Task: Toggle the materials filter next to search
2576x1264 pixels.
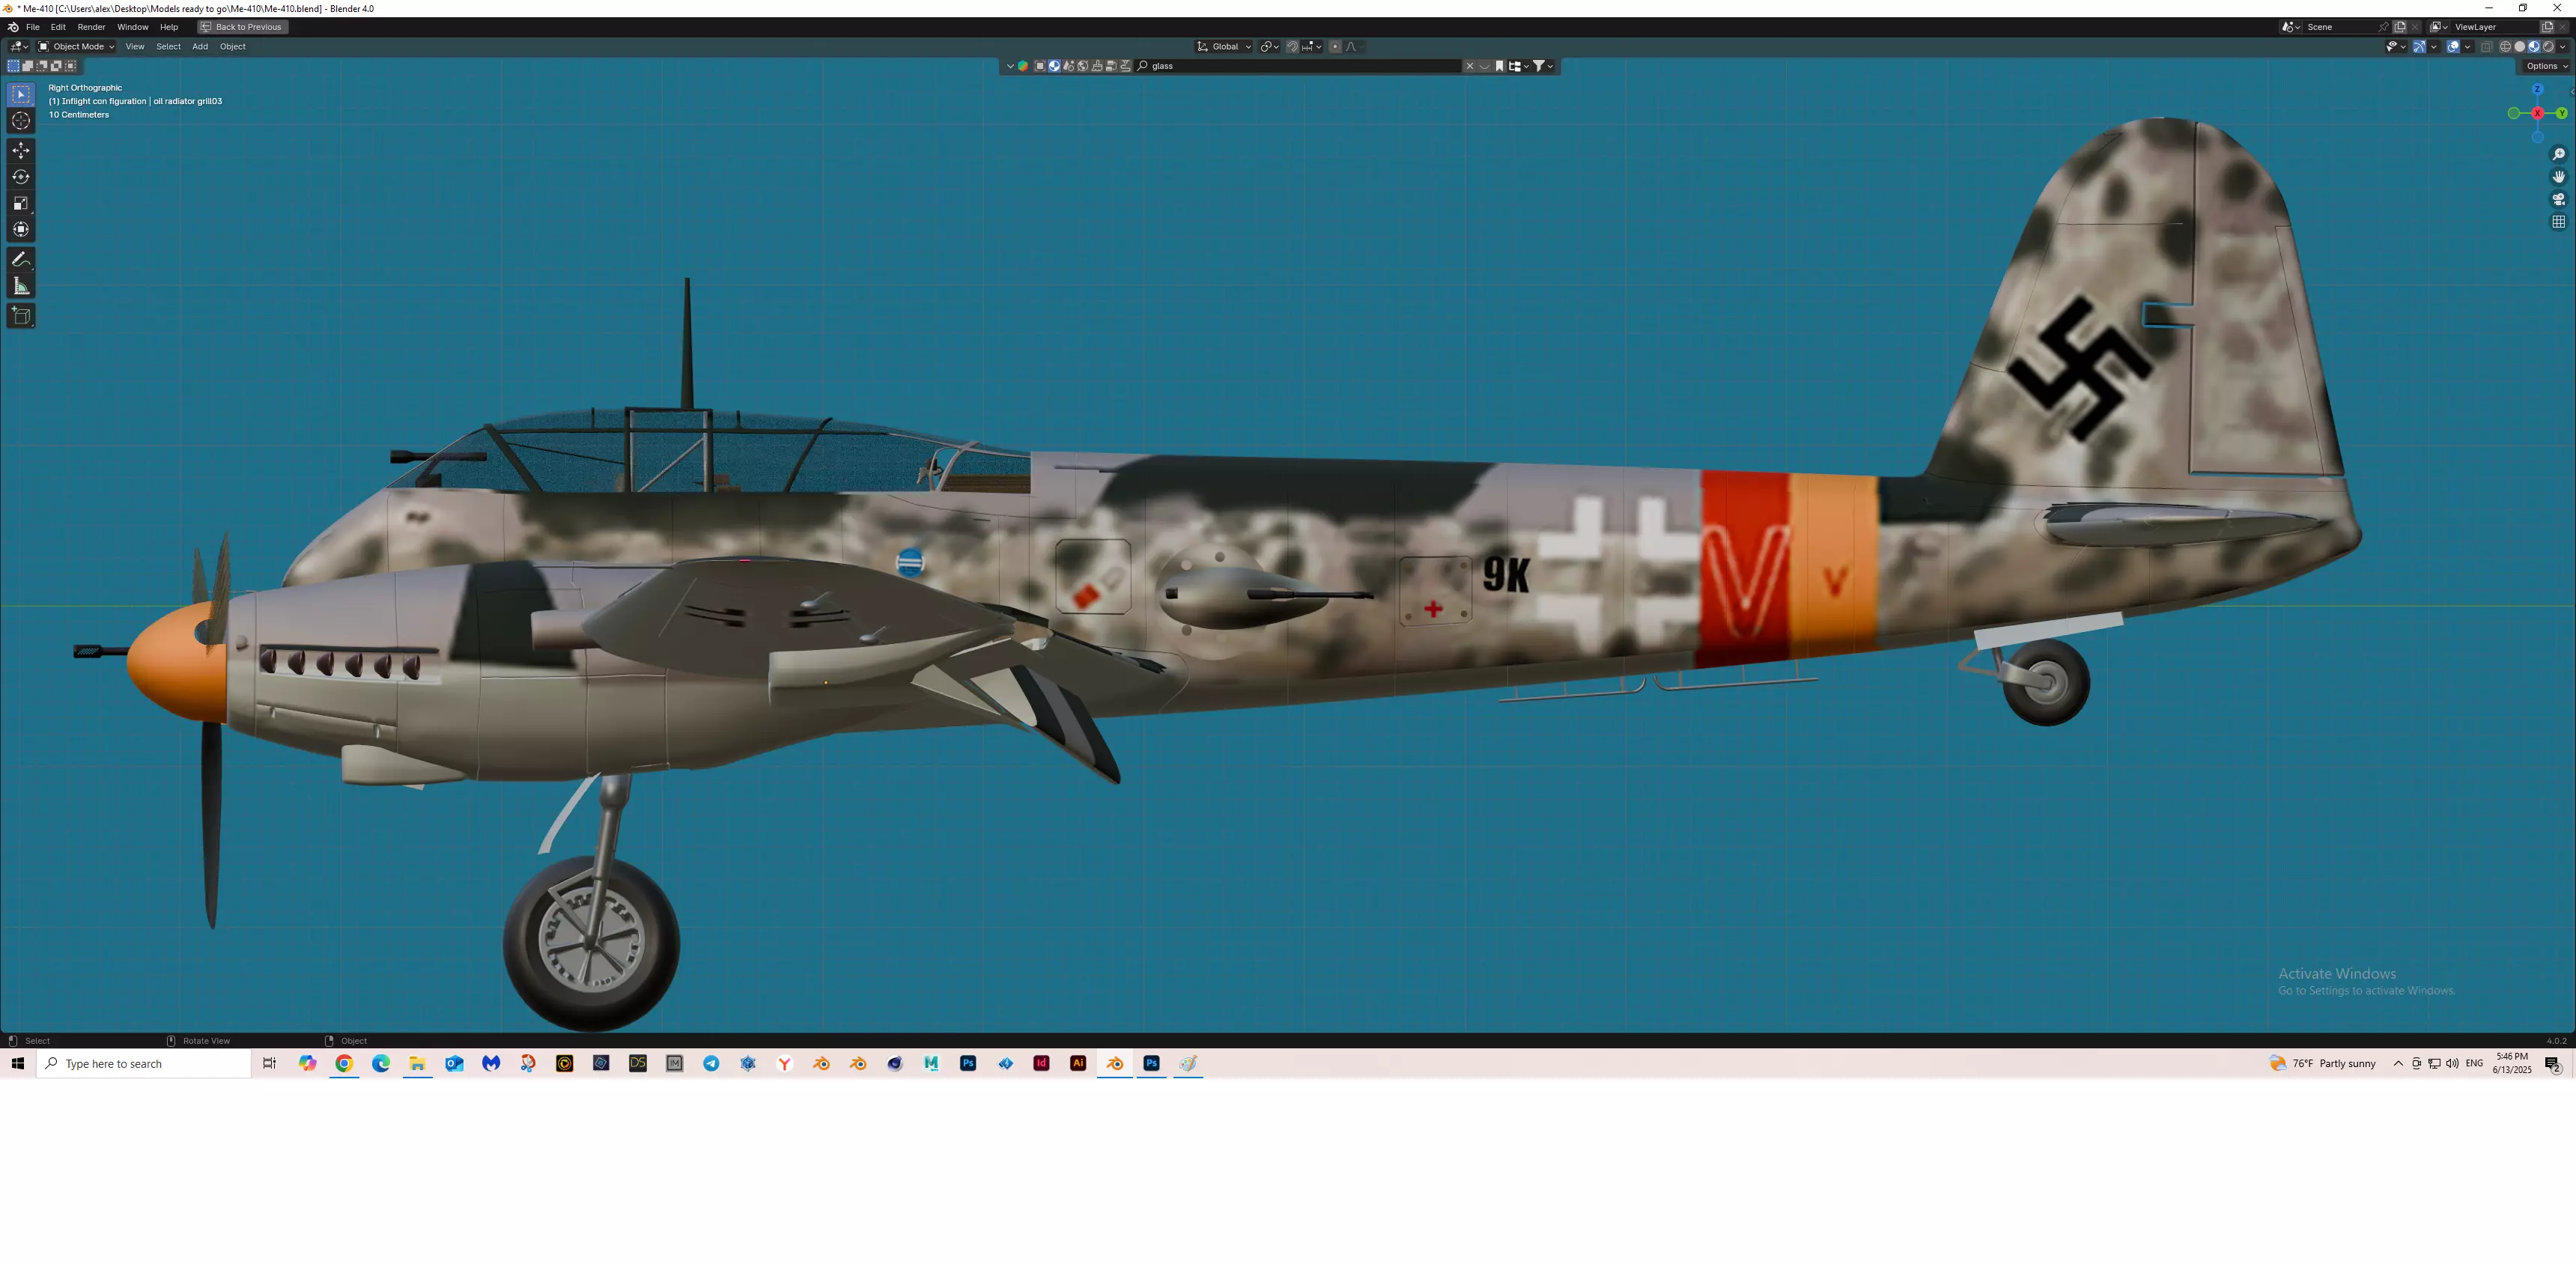Action: [1054, 66]
